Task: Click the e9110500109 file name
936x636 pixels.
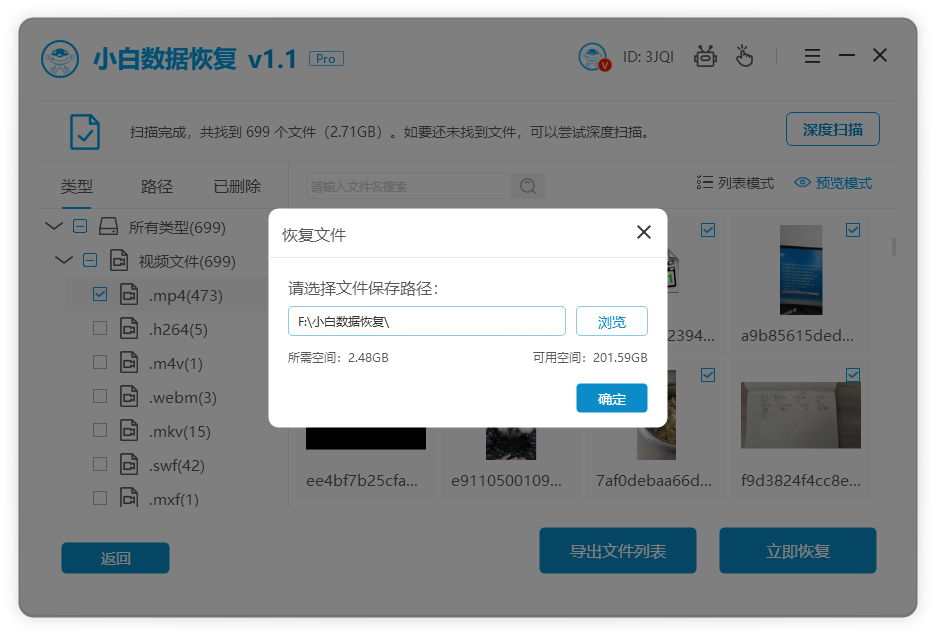Action: [x=507, y=481]
